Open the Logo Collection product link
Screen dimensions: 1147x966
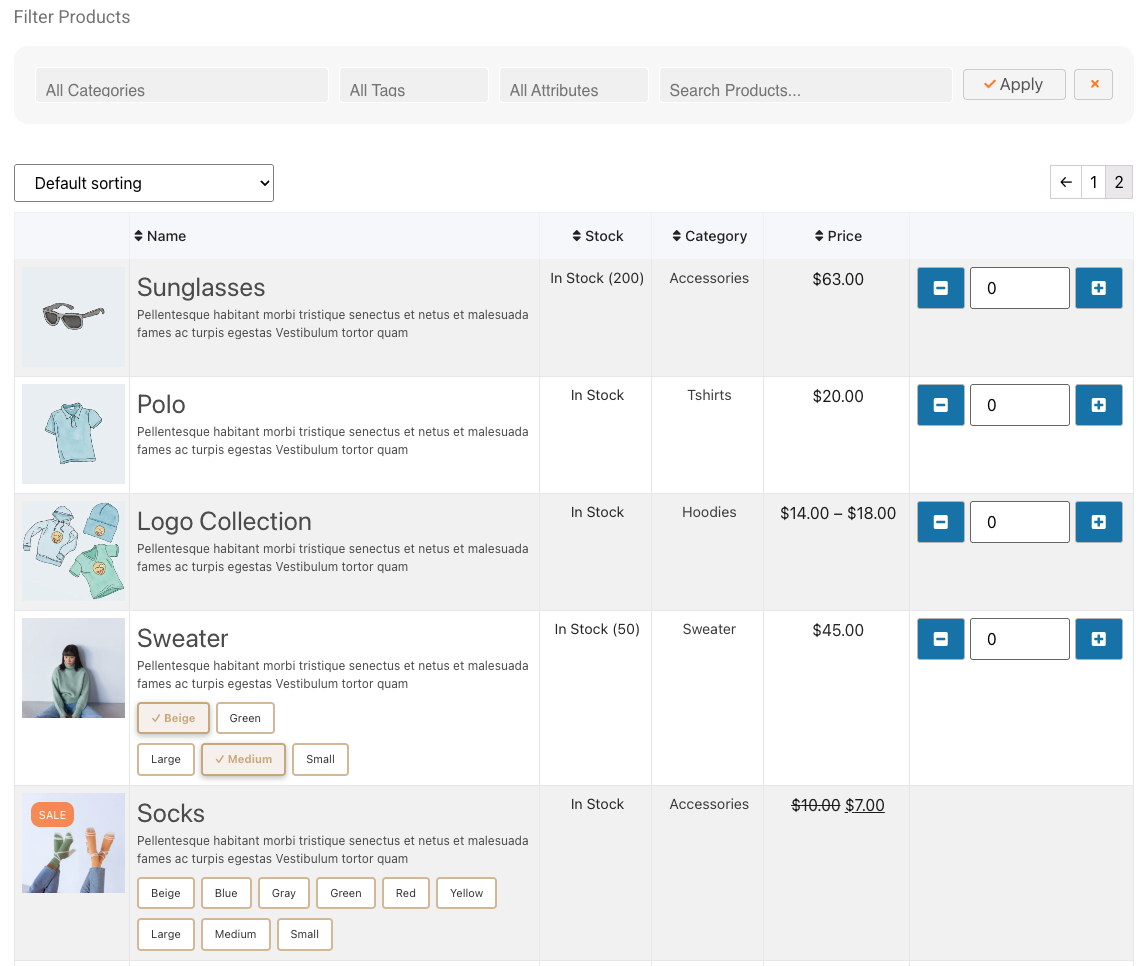(x=224, y=521)
